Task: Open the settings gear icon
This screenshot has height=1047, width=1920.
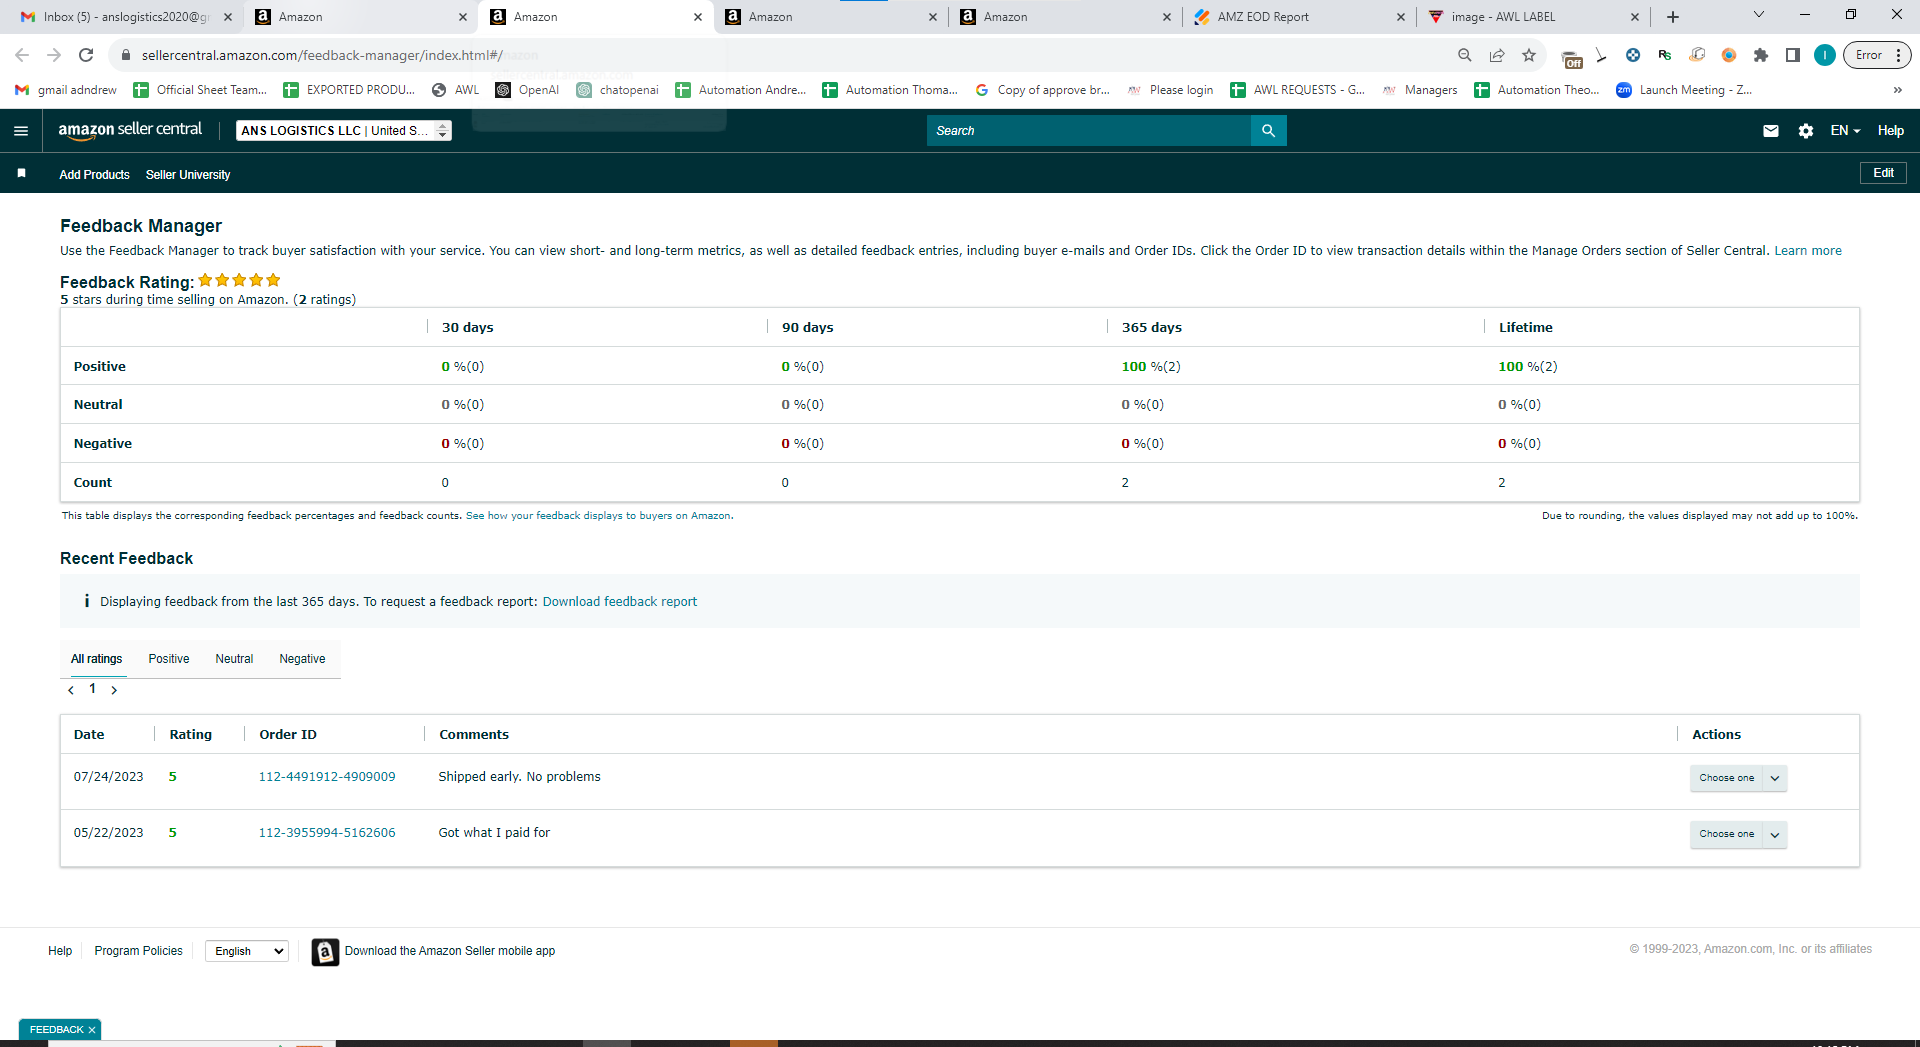Action: [1806, 131]
